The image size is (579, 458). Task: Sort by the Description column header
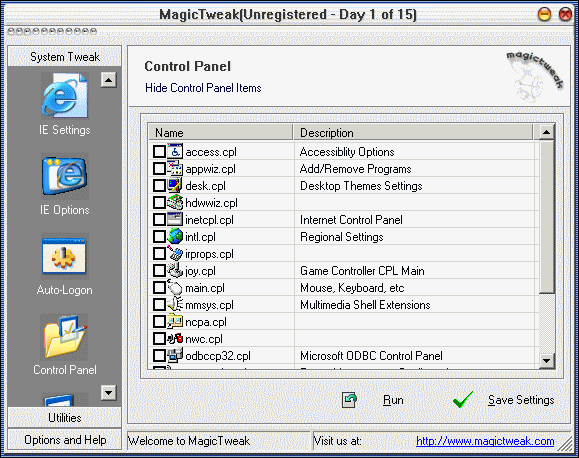click(x=414, y=133)
